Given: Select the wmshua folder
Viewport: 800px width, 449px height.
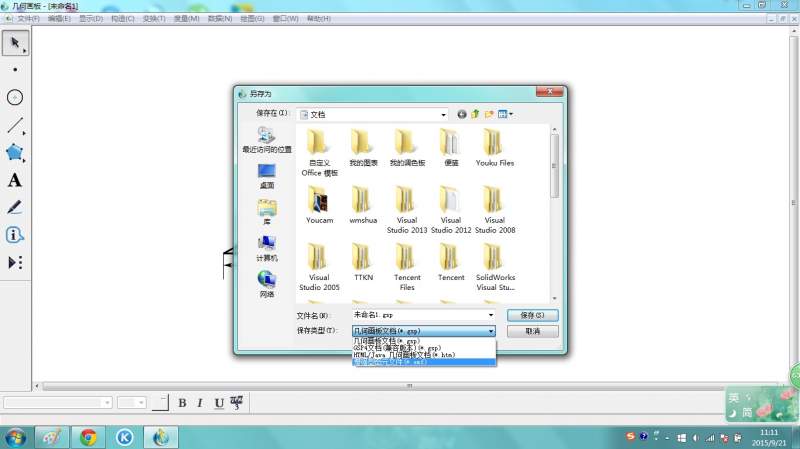Looking at the screenshot, I should coord(363,205).
